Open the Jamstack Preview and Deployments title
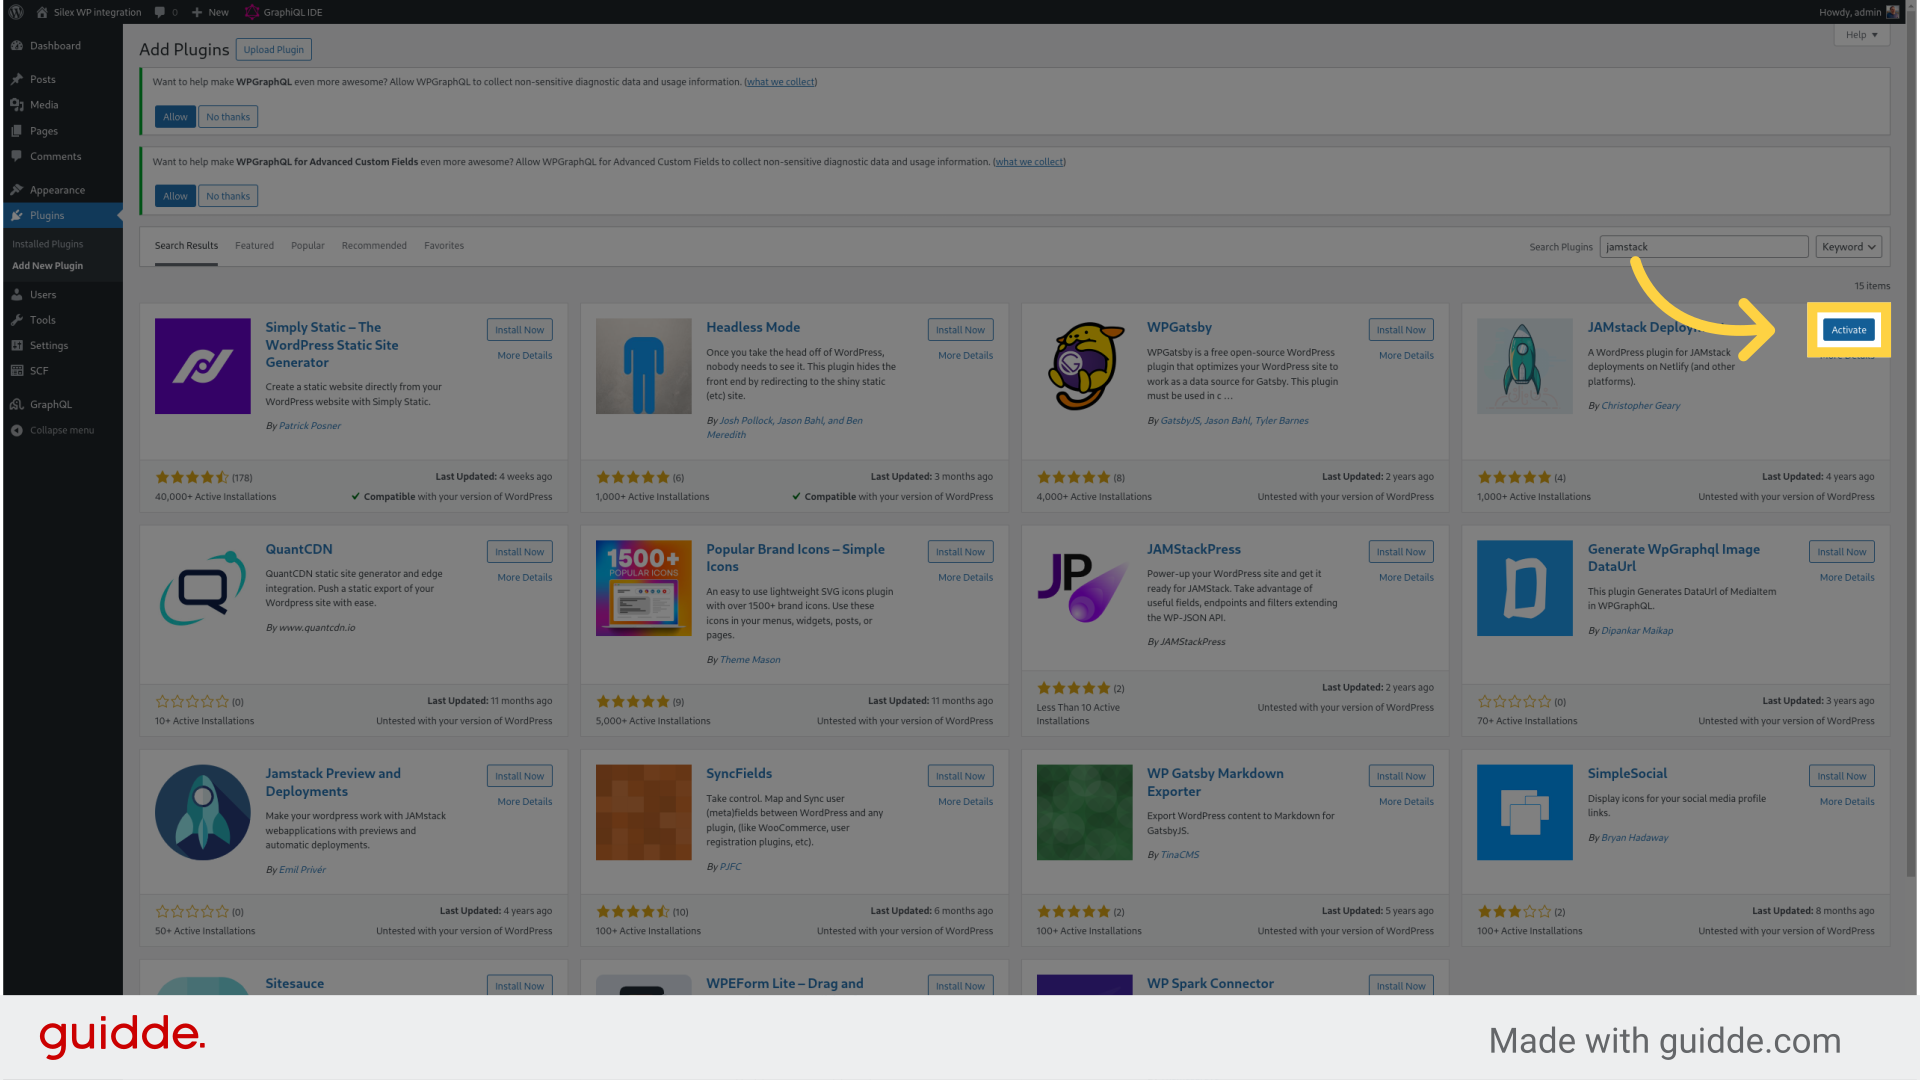Viewport: 1920px width, 1080px height. click(333, 782)
